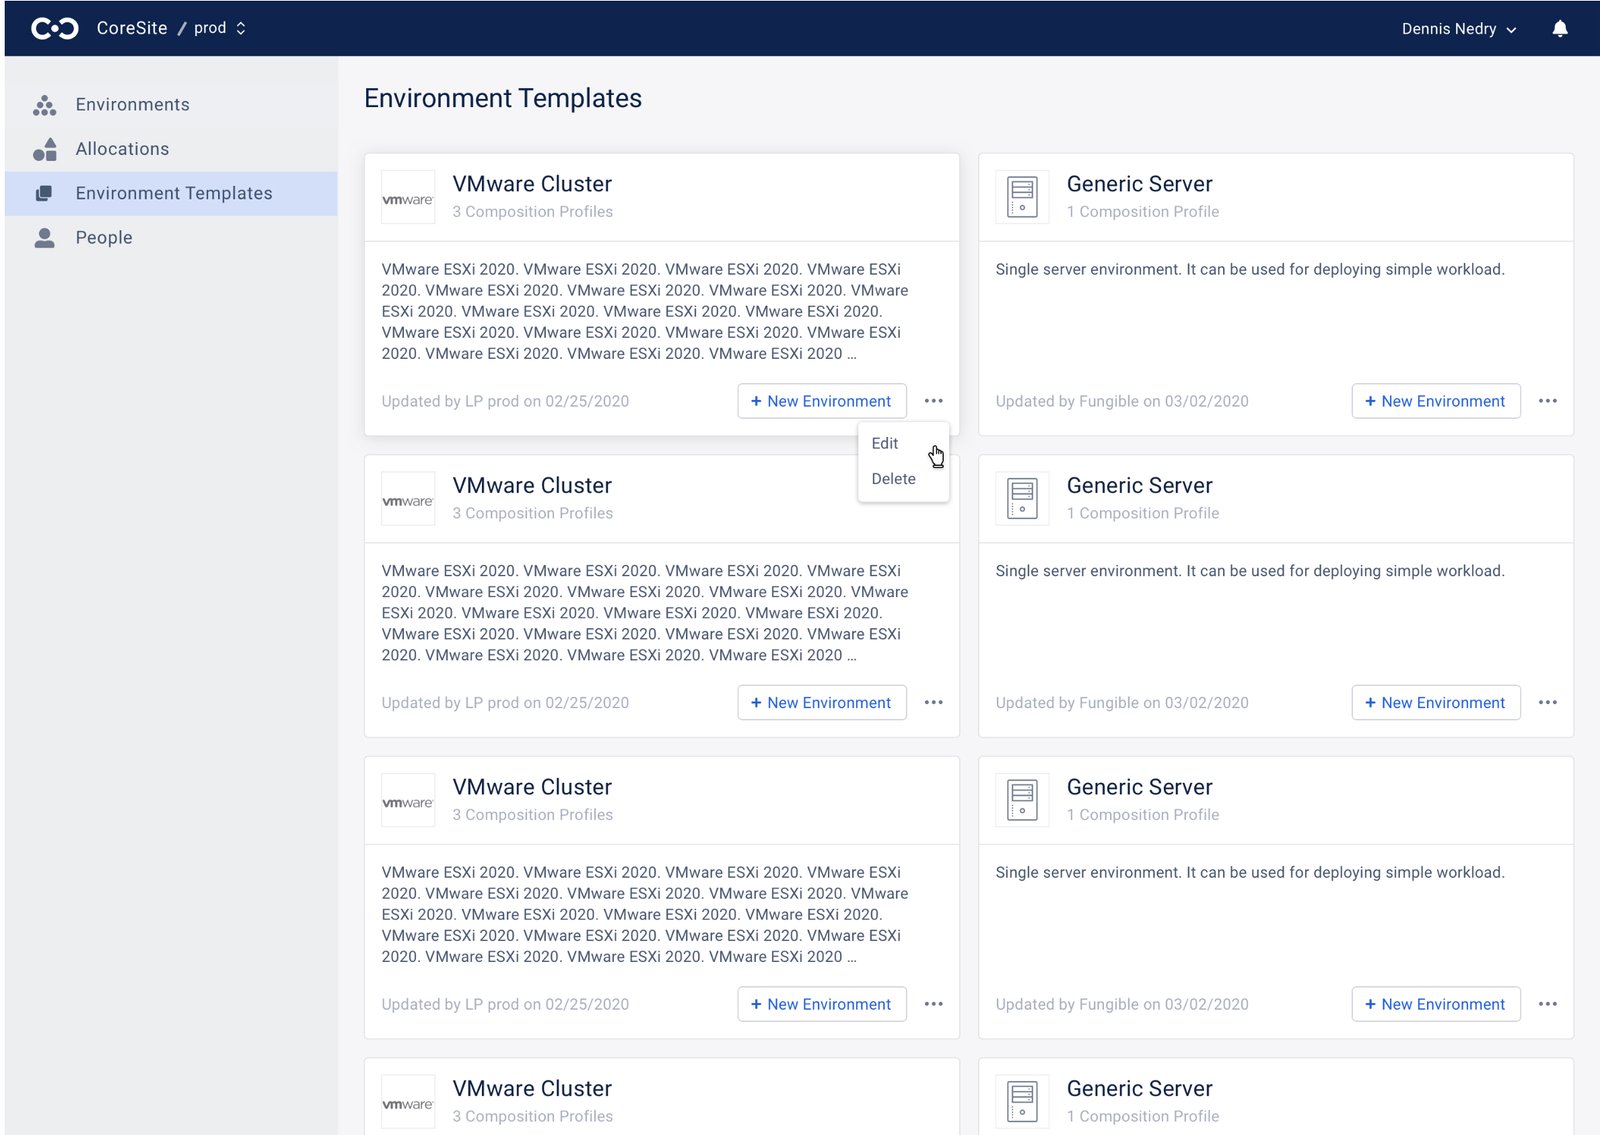Viewport: 1600px width, 1135px height.
Task: Click the Allocations shapes icon
Action: tap(44, 150)
